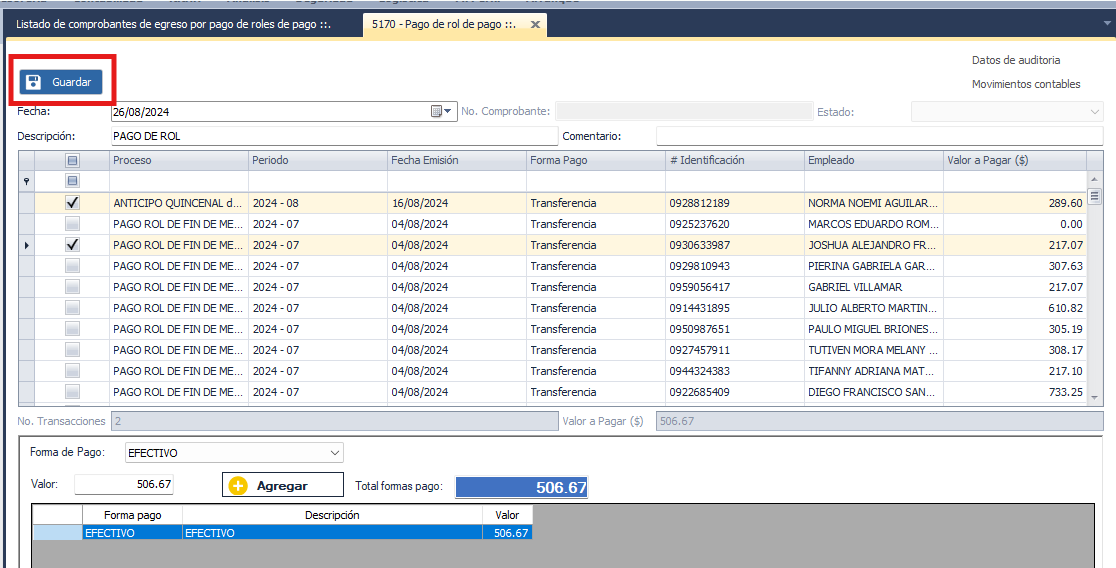1116x568 pixels.
Task: Open Movimientos contables link
Action: tap(1025, 84)
